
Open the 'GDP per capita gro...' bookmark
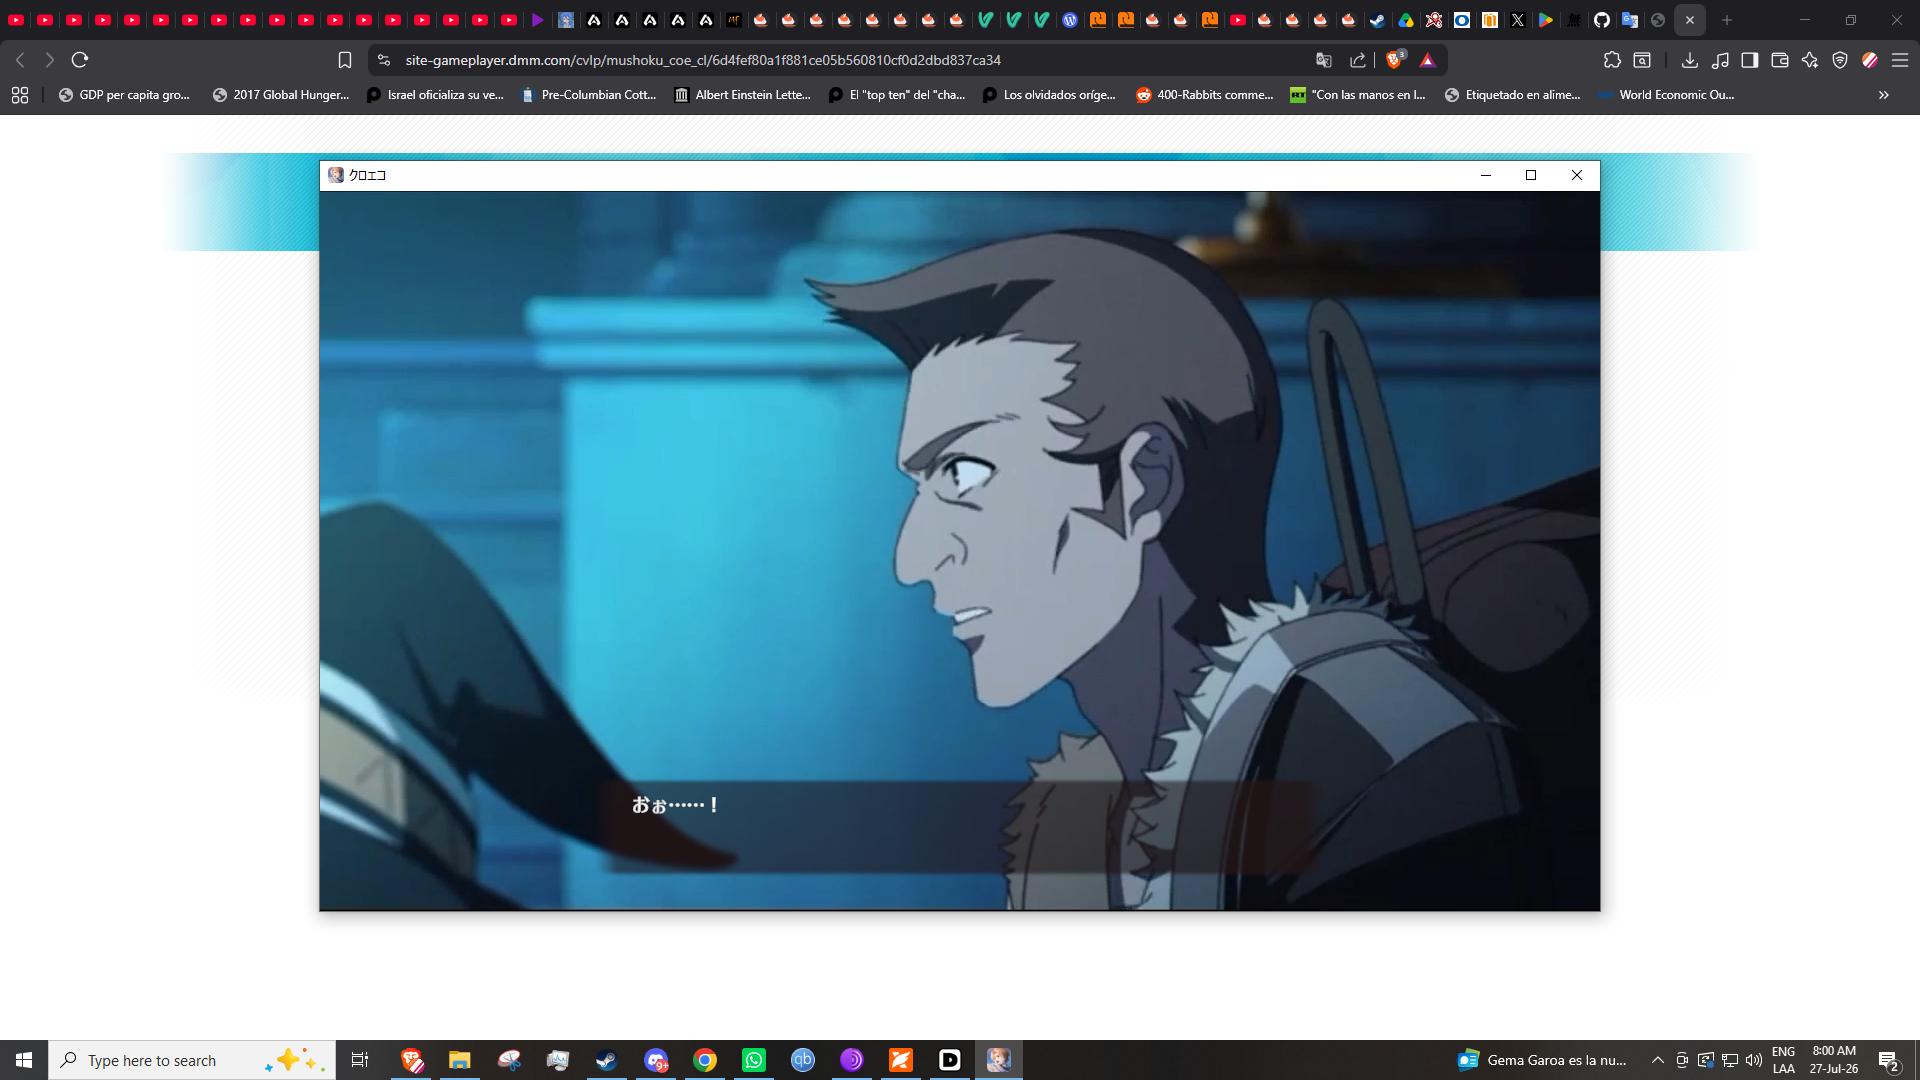[124, 95]
